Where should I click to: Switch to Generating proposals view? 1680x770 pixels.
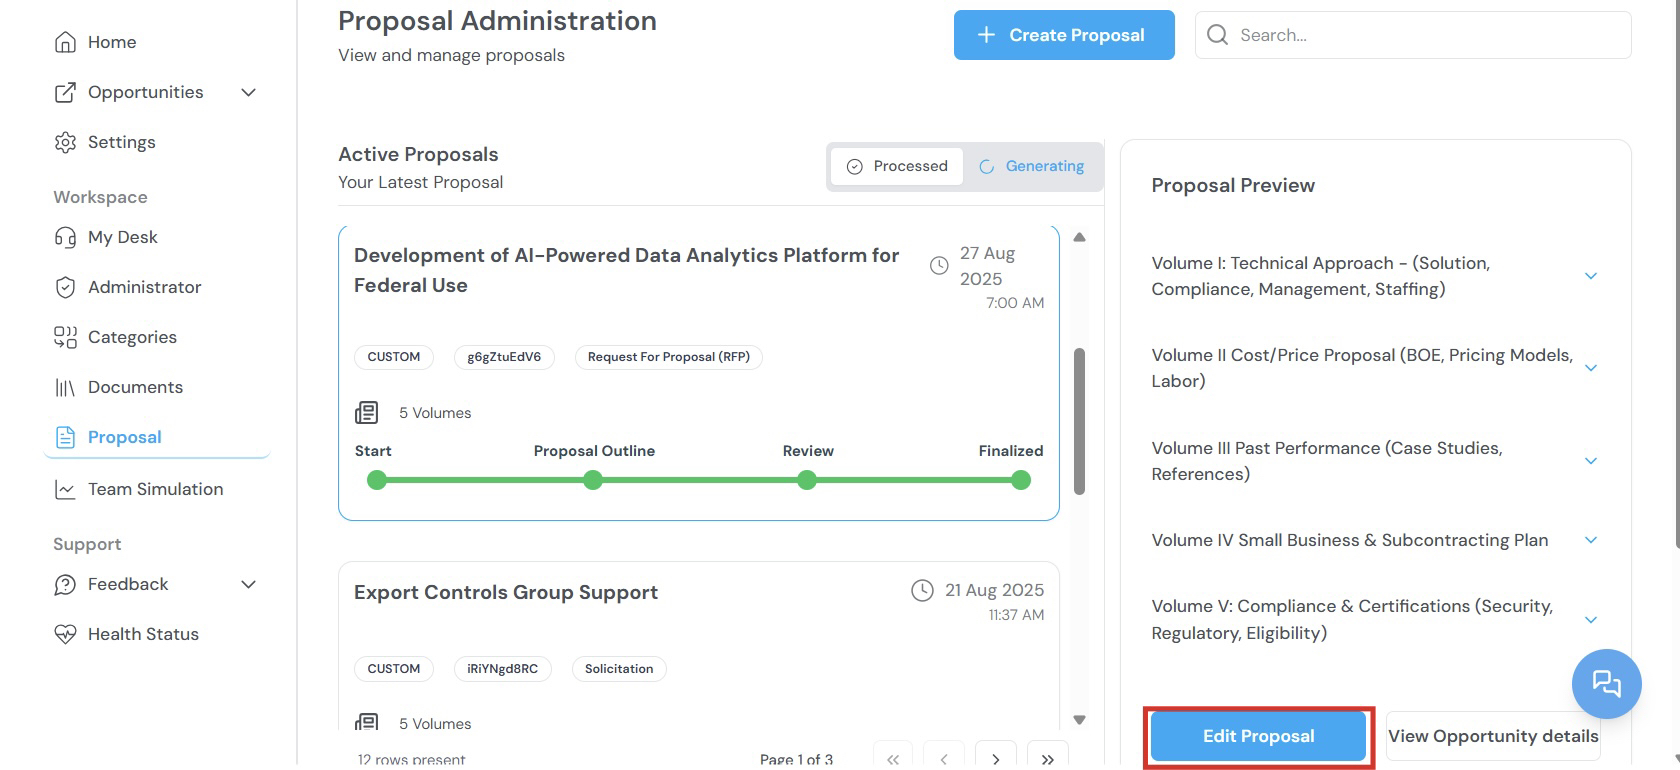(1032, 166)
